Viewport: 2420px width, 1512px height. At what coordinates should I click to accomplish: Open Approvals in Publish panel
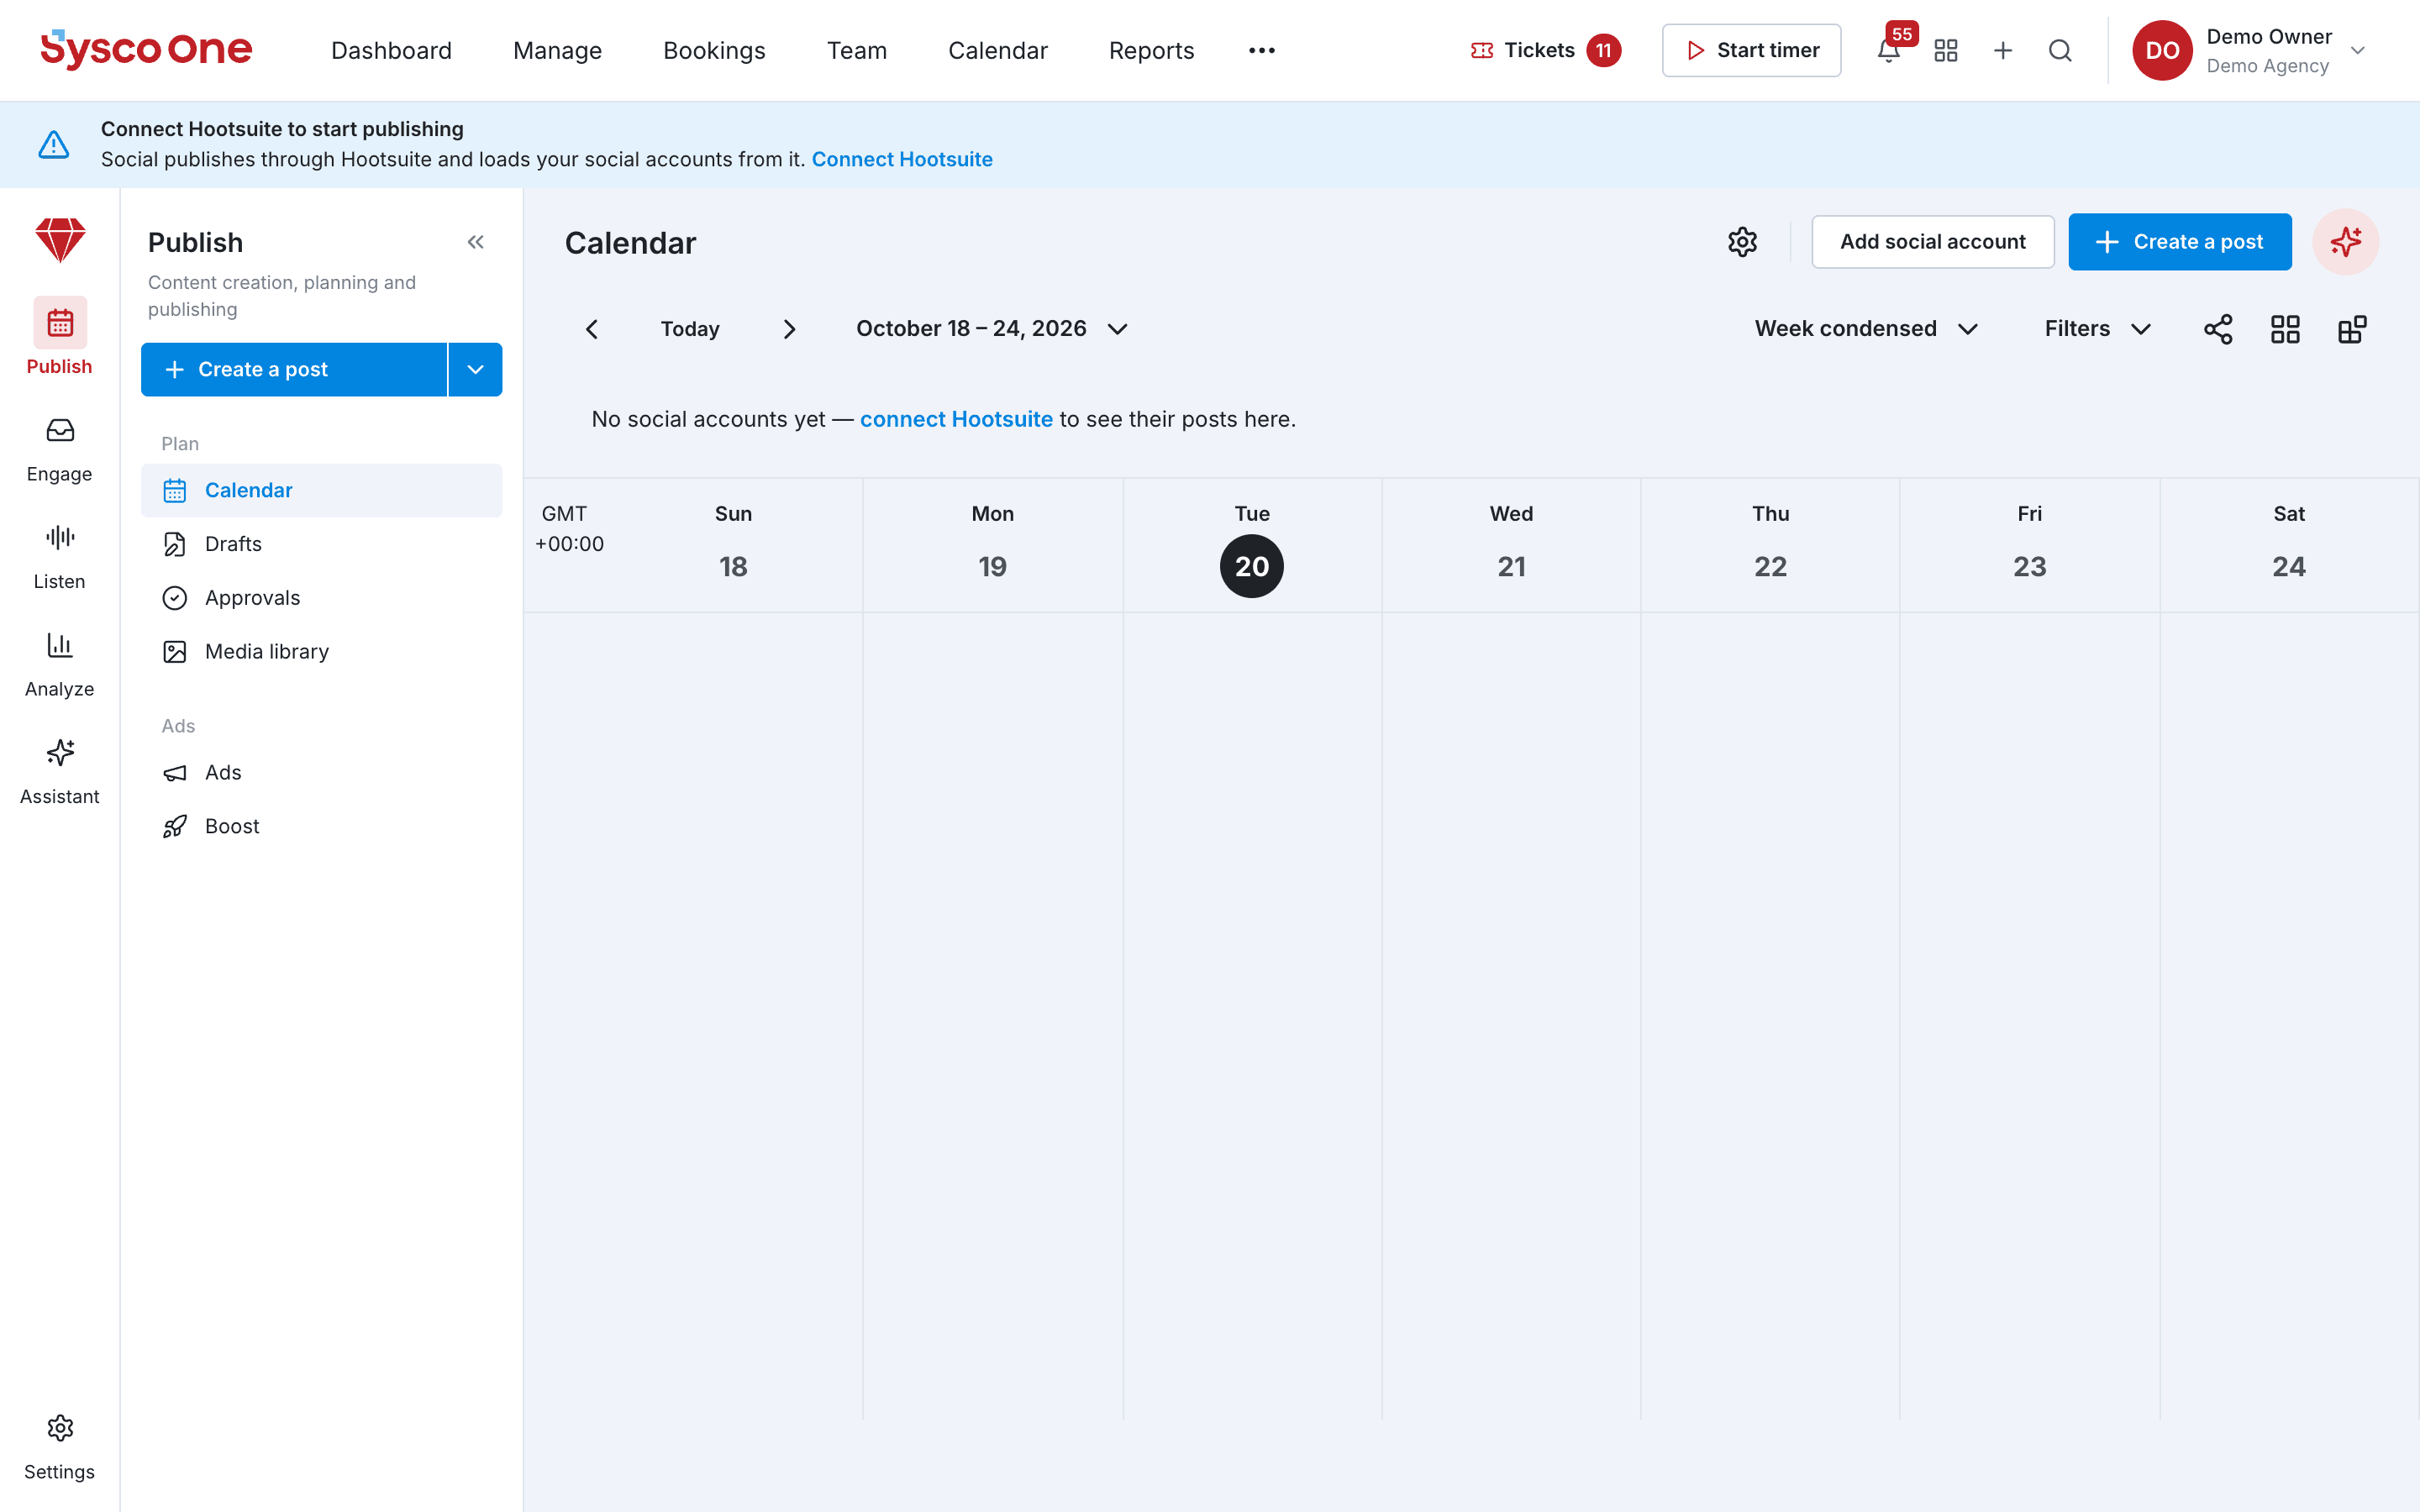[321, 598]
